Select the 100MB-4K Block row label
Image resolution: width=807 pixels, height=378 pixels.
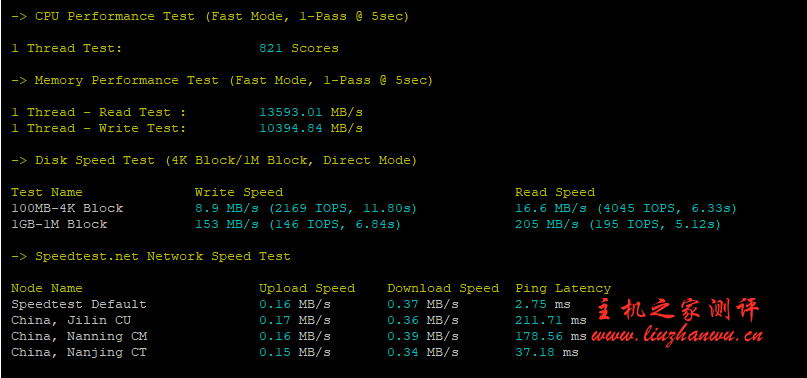coord(67,208)
